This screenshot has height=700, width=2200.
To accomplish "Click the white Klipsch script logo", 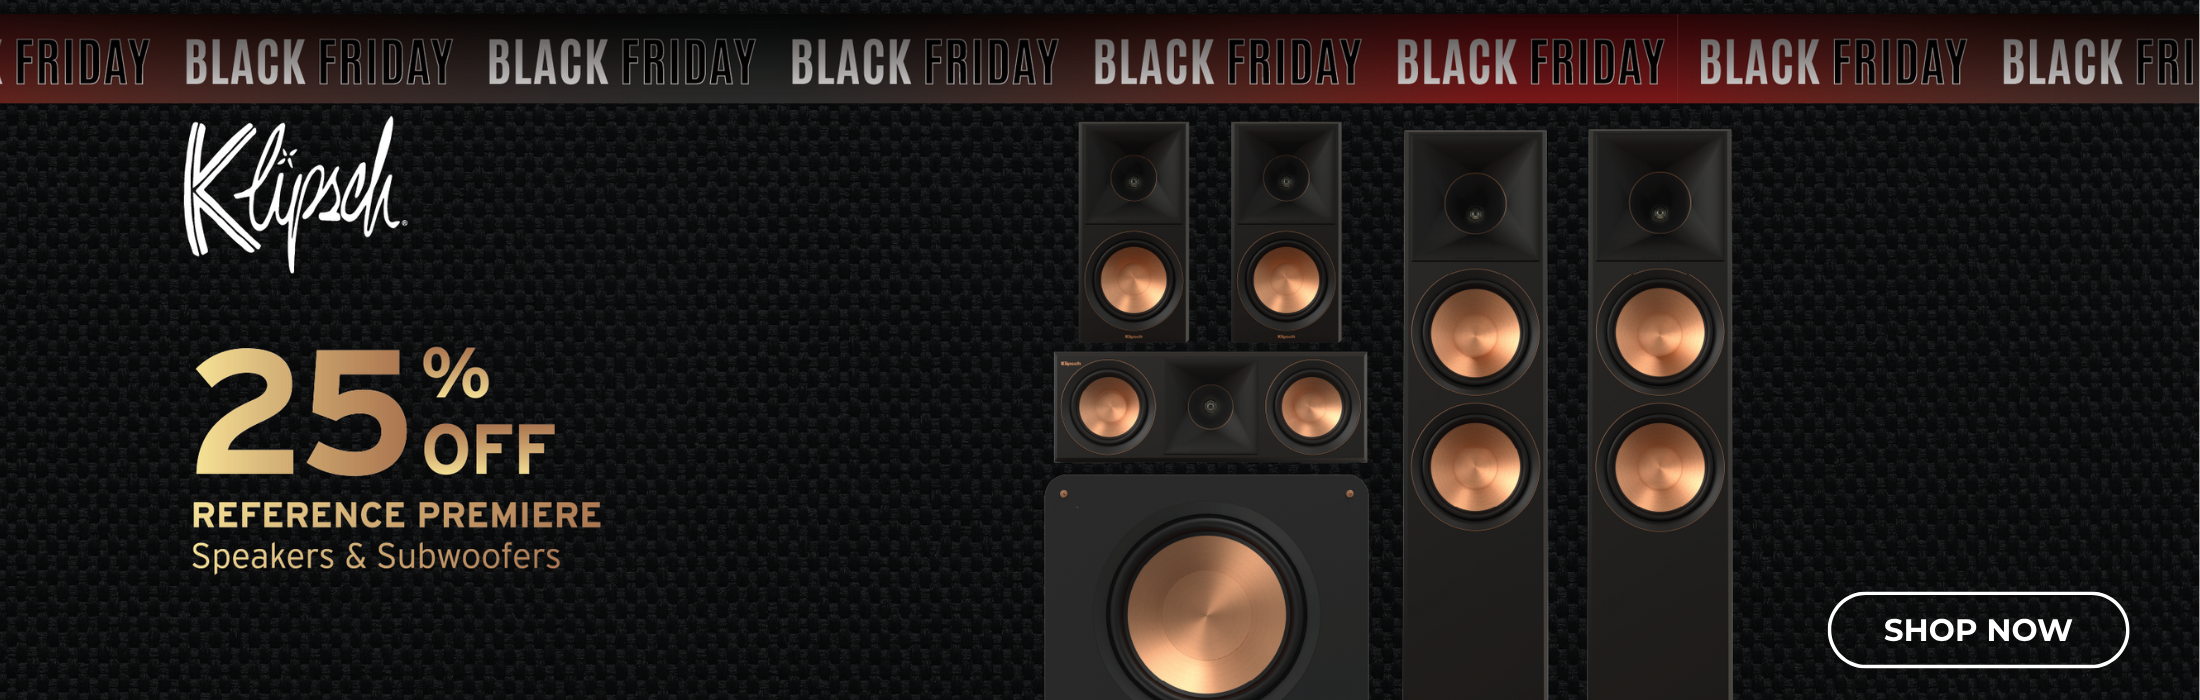I will coord(295,194).
